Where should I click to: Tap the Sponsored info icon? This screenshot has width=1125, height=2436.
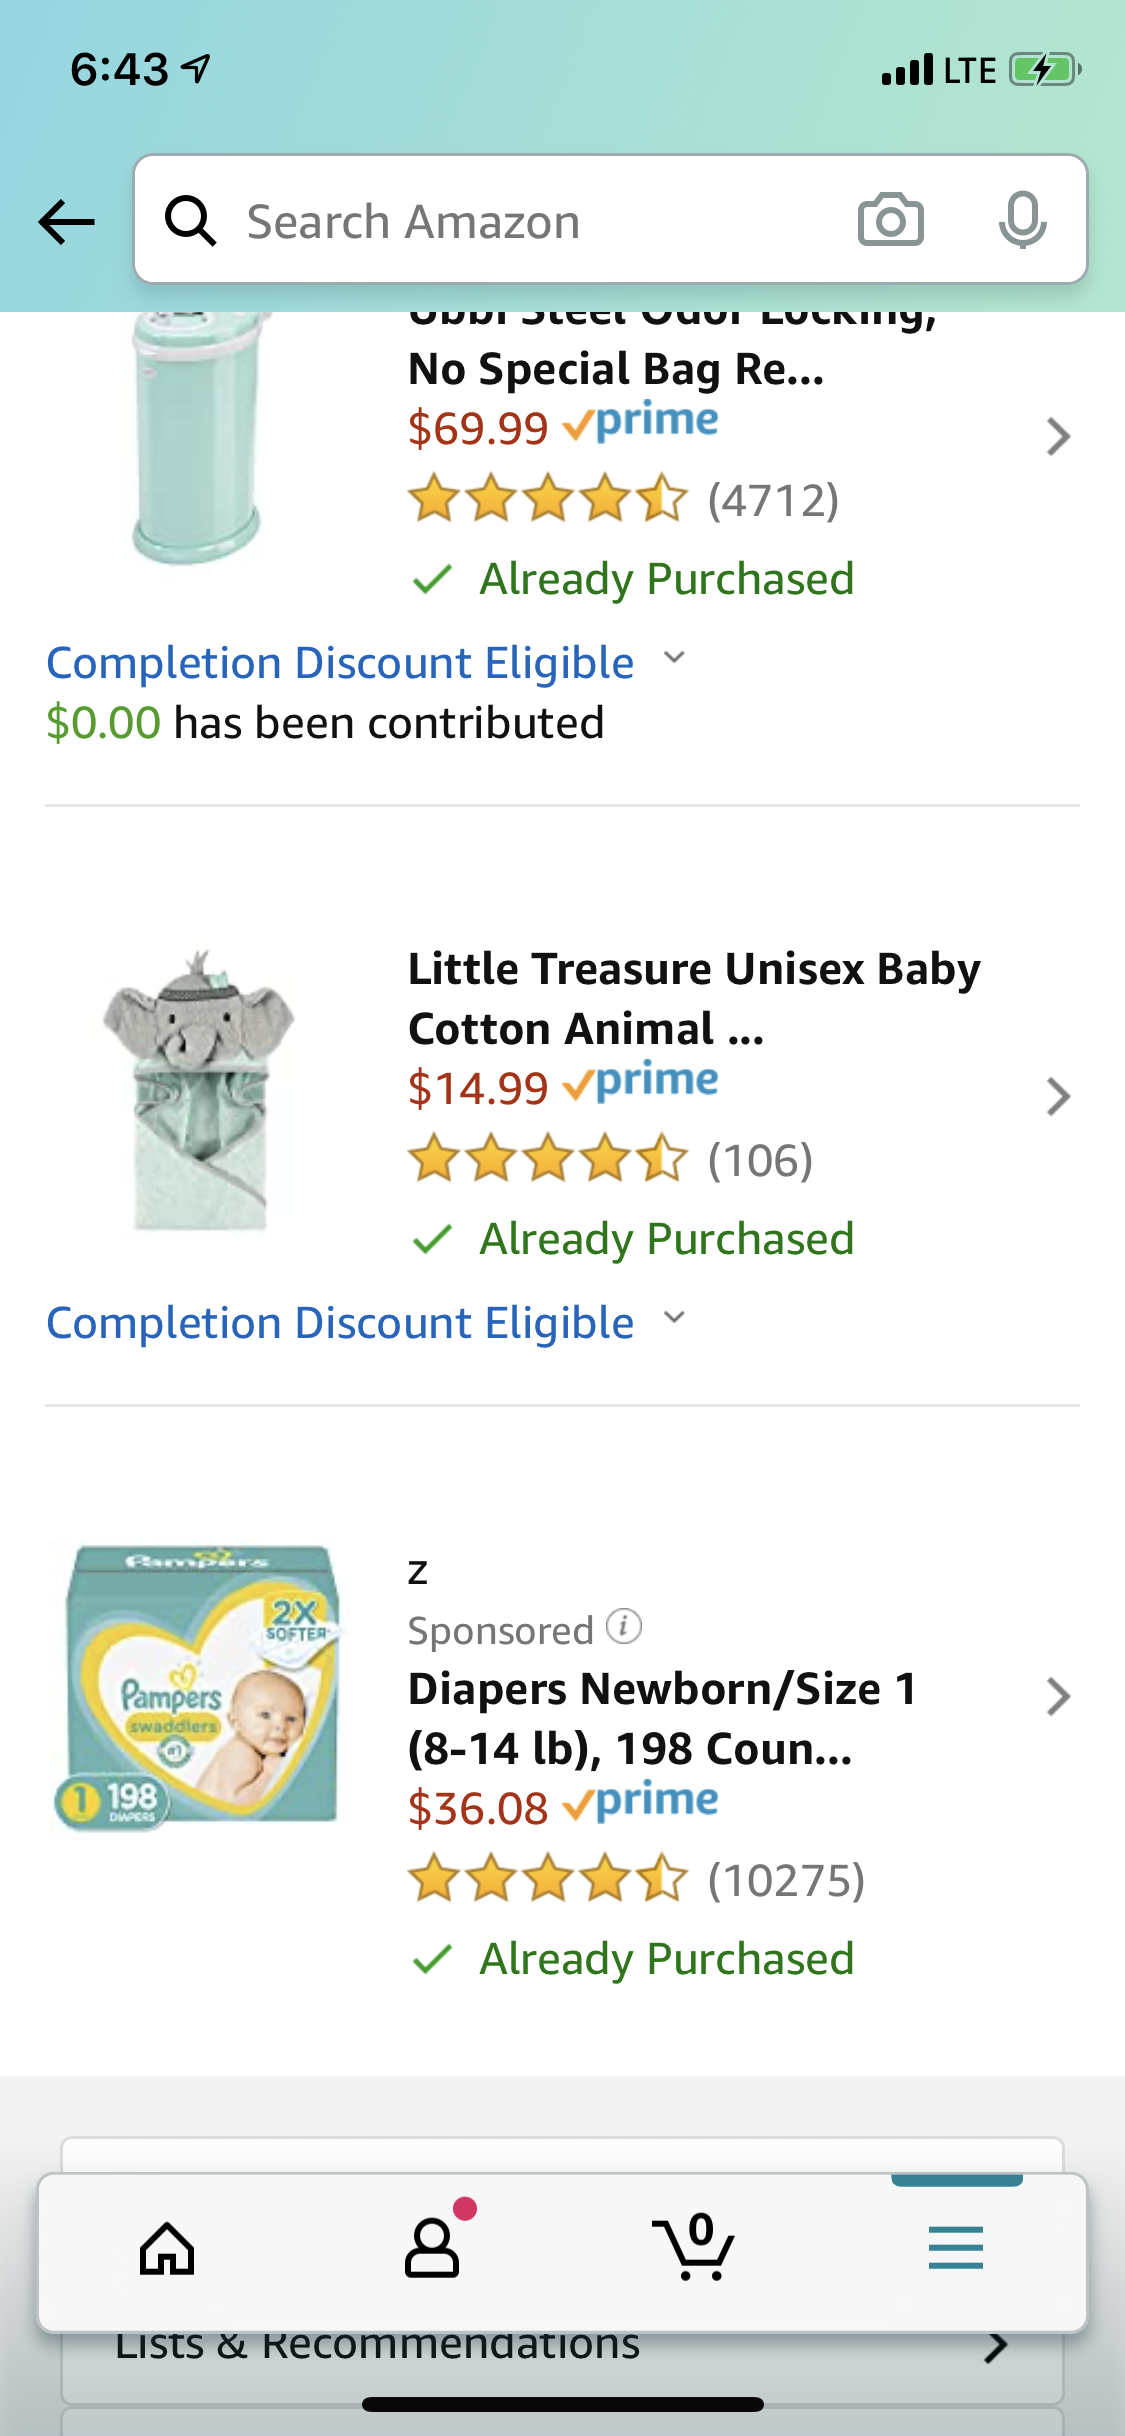tap(624, 1626)
